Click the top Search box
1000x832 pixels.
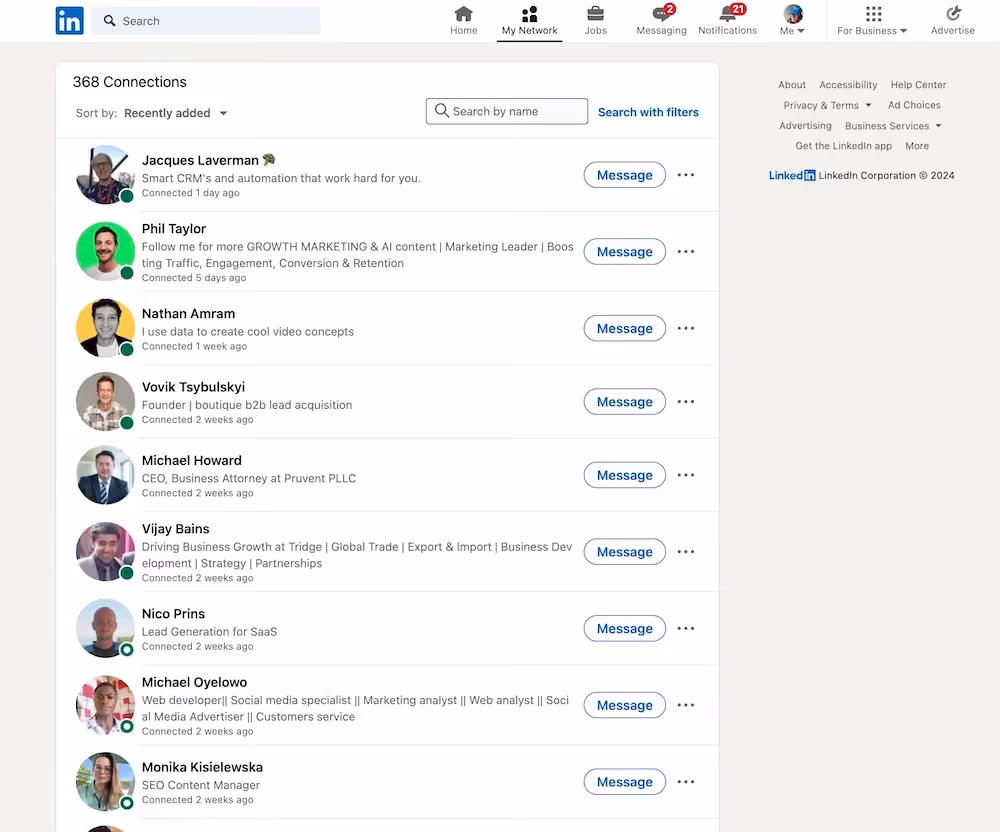(x=206, y=21)
